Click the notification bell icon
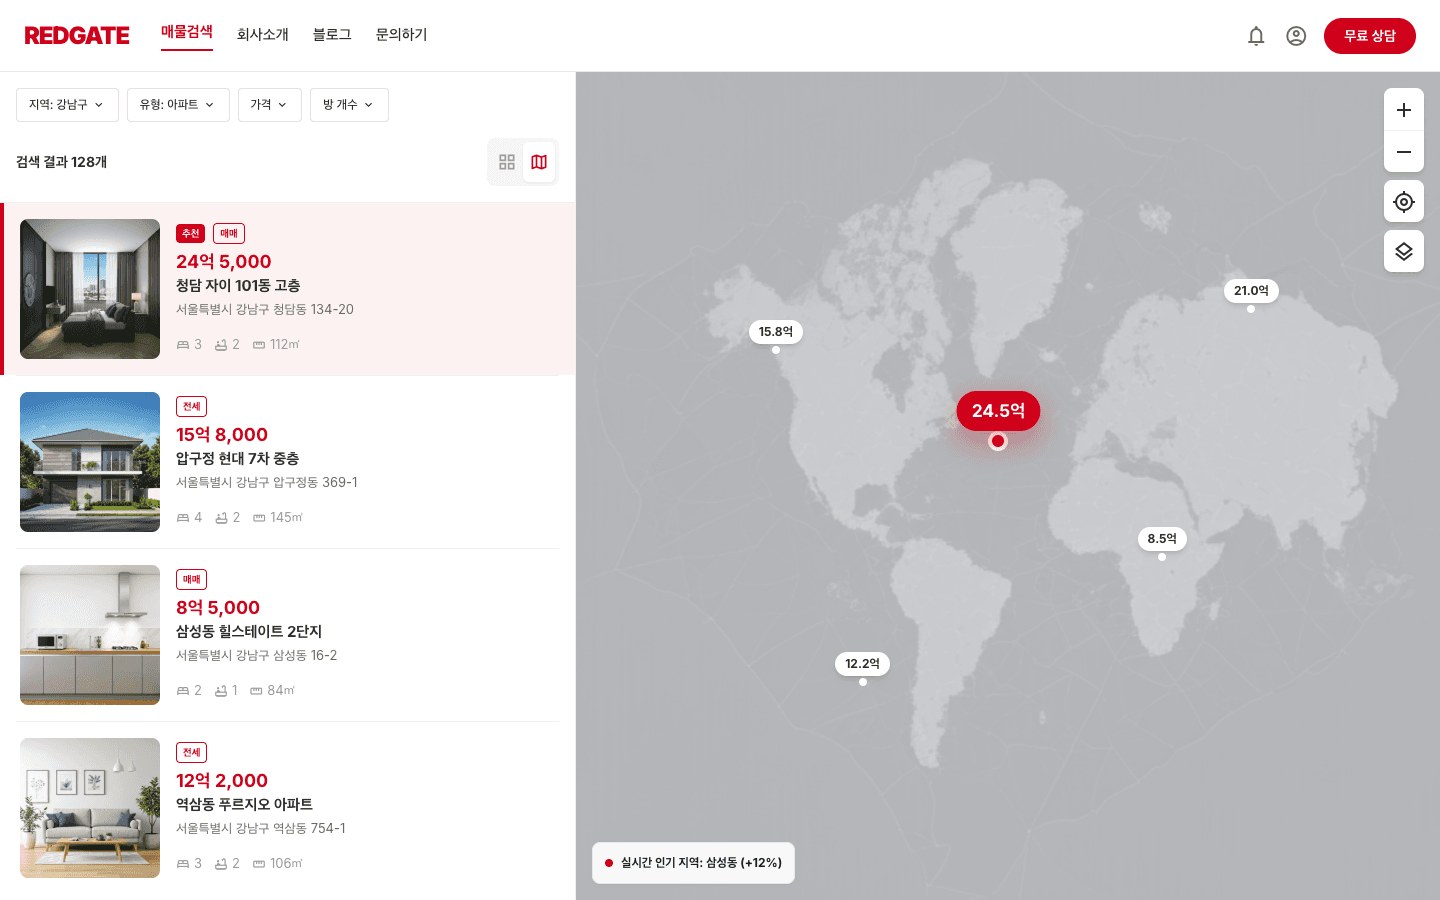This screenshot has height=900, width=1440. (1256, 36)
